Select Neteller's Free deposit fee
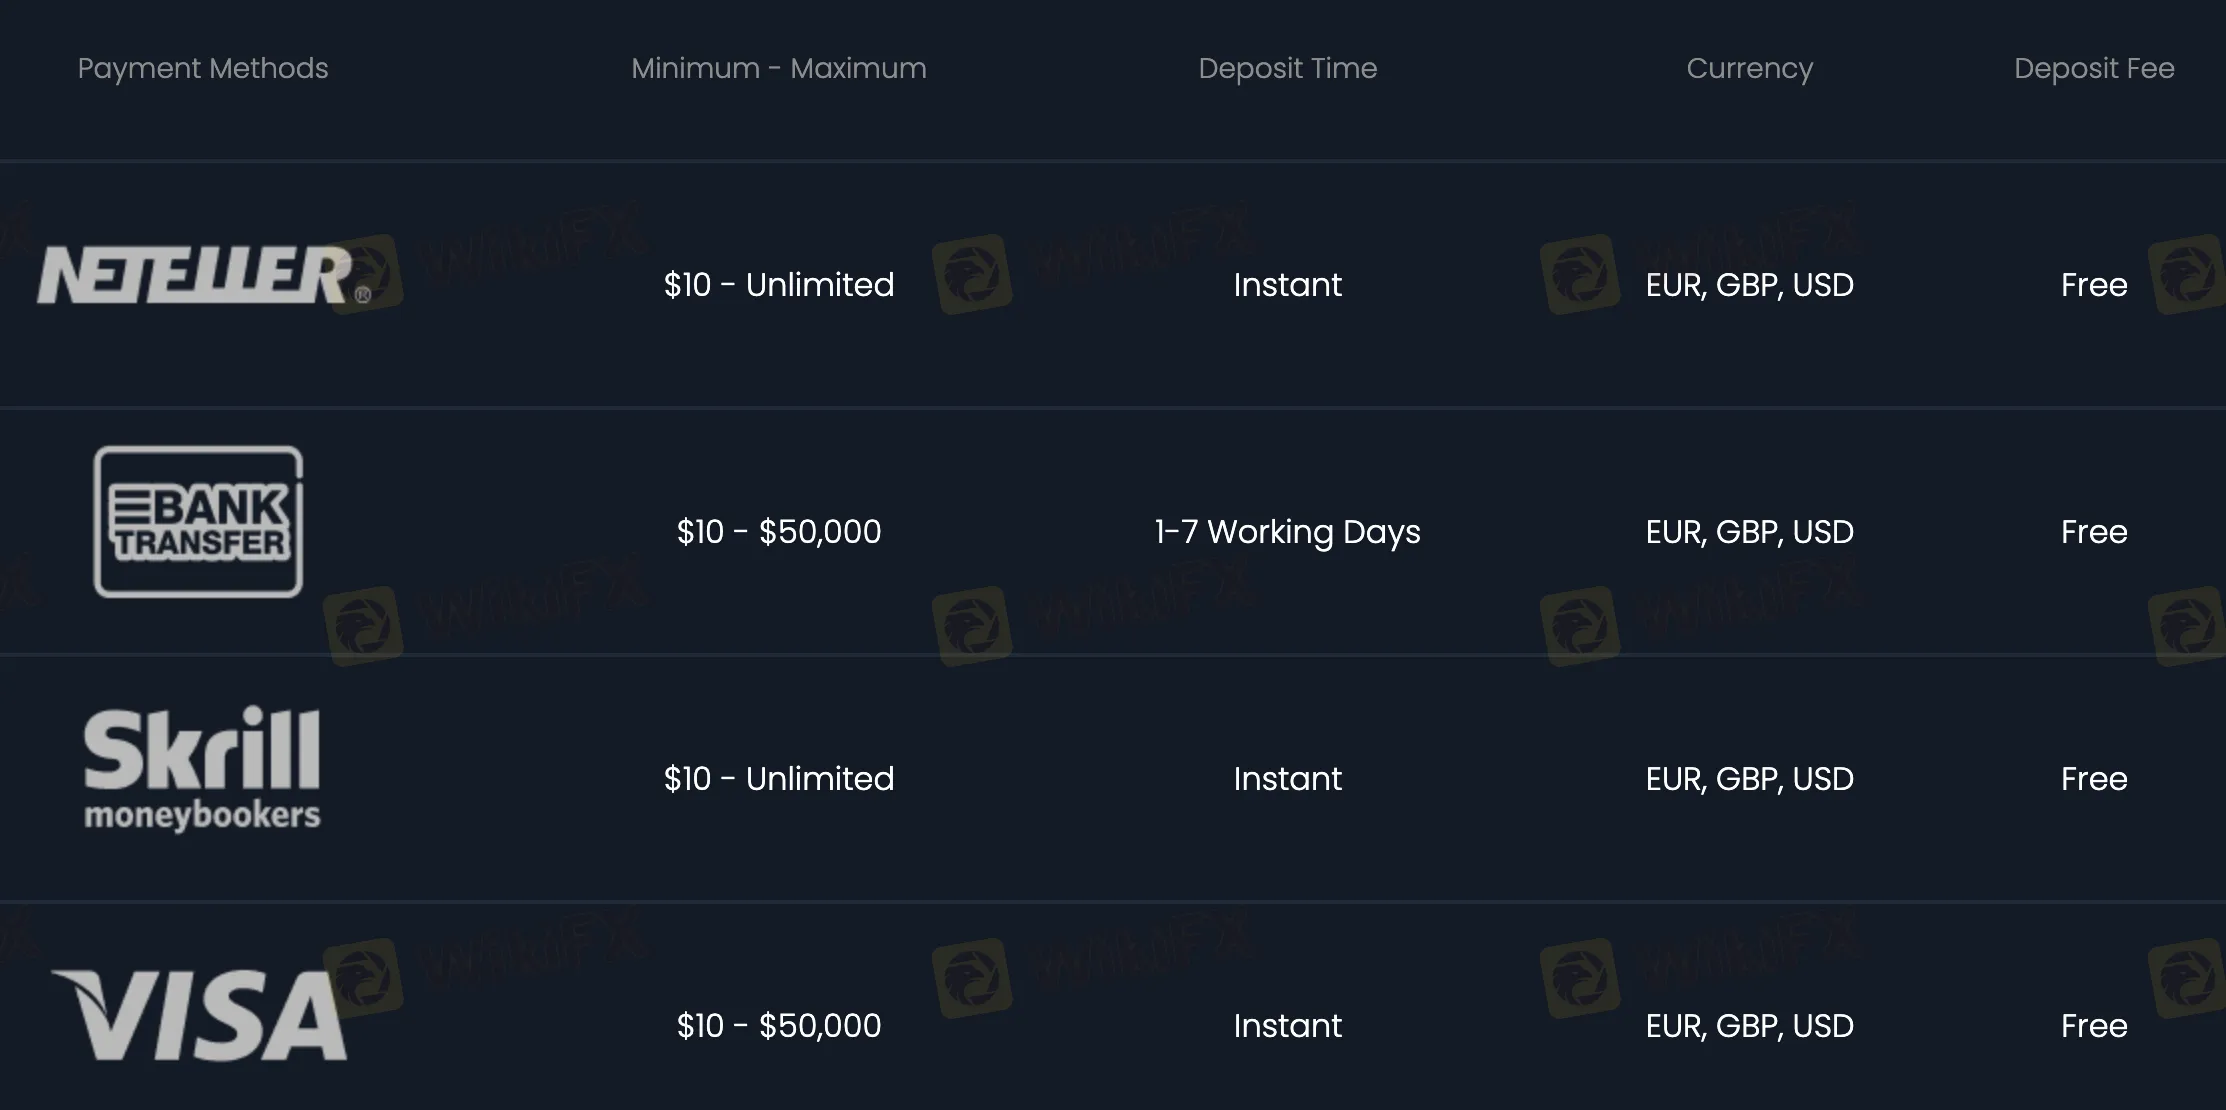 [x=2094, y=285]
